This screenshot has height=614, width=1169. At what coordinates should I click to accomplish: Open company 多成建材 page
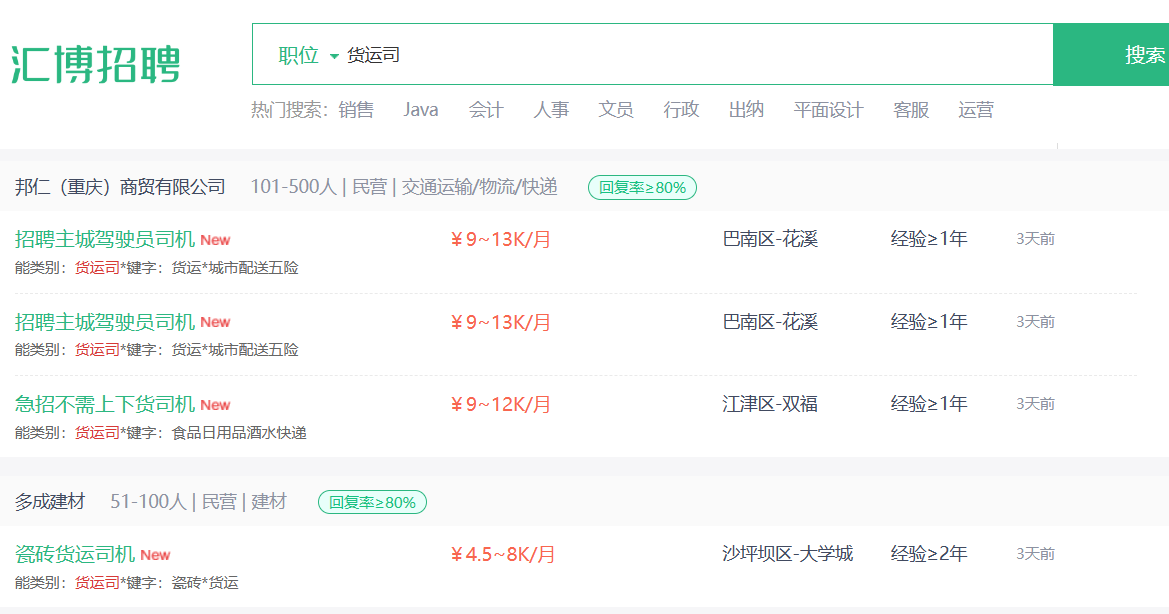[50, 501]
